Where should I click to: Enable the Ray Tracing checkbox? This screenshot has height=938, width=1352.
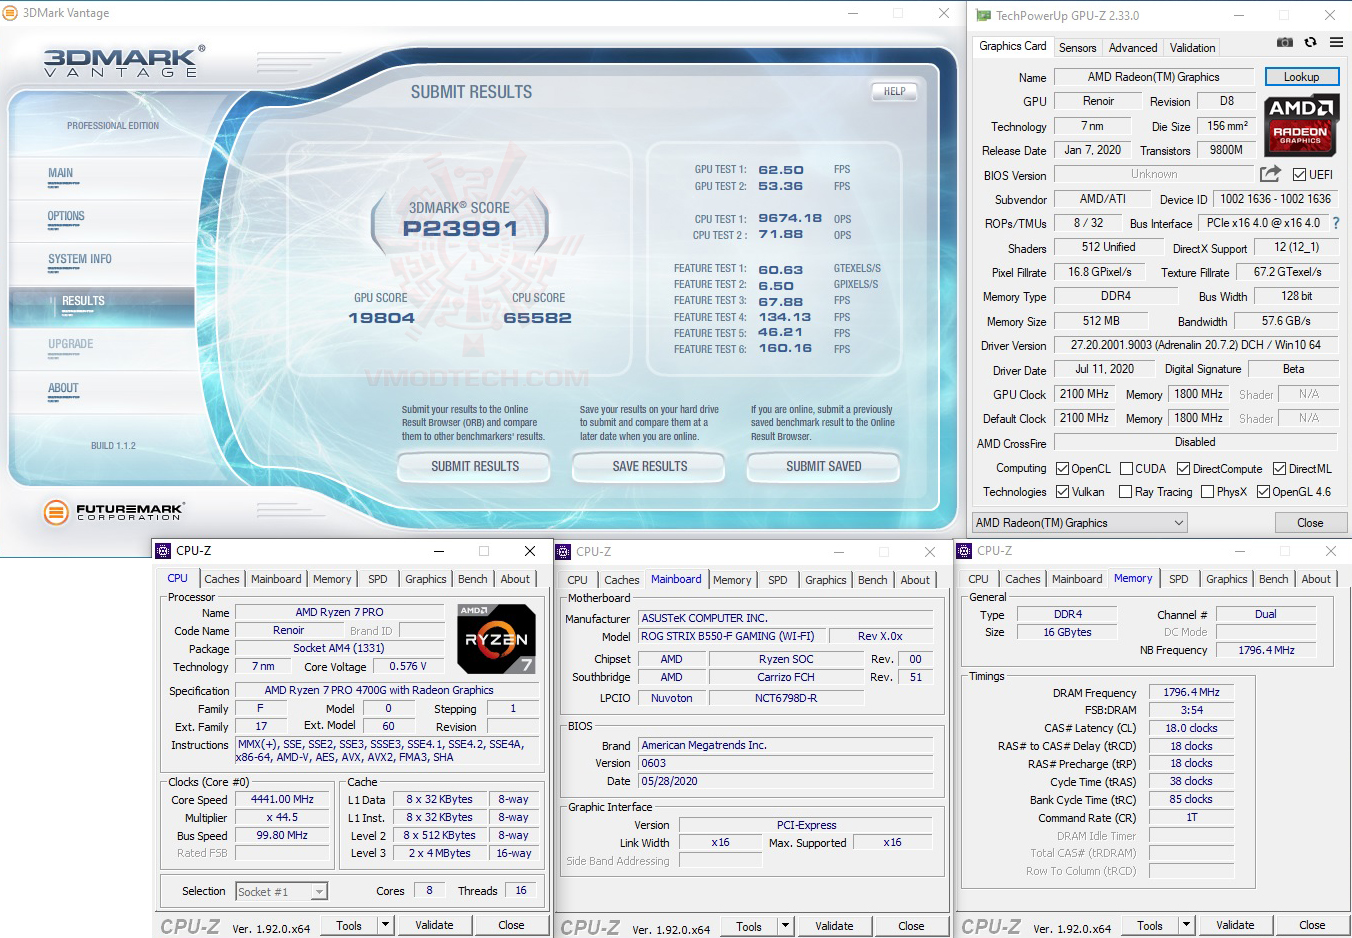[1125, 492]
